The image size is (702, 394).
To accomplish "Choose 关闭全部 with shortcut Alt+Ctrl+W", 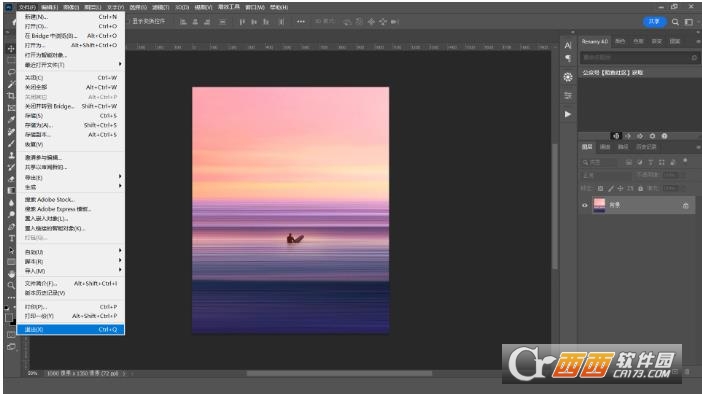I will click(x=71, y=87).
